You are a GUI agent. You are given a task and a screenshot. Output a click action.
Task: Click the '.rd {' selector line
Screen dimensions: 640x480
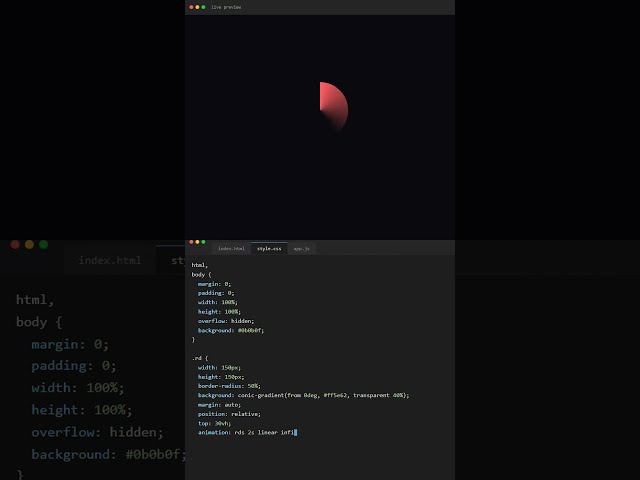tap(200, 358)
